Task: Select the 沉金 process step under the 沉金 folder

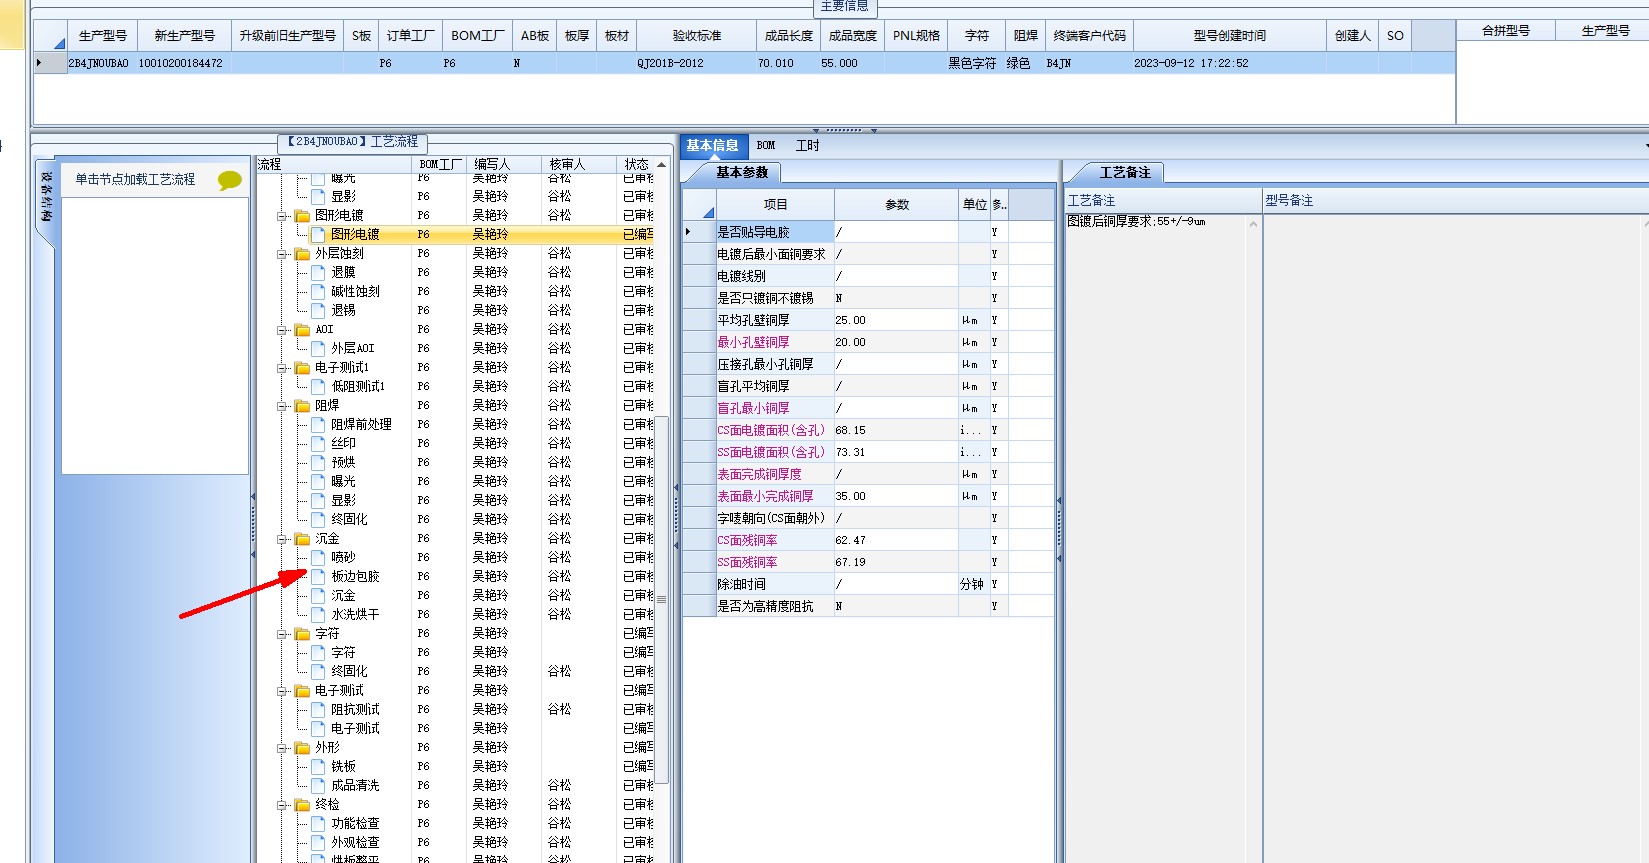Action: coord(343,595)
